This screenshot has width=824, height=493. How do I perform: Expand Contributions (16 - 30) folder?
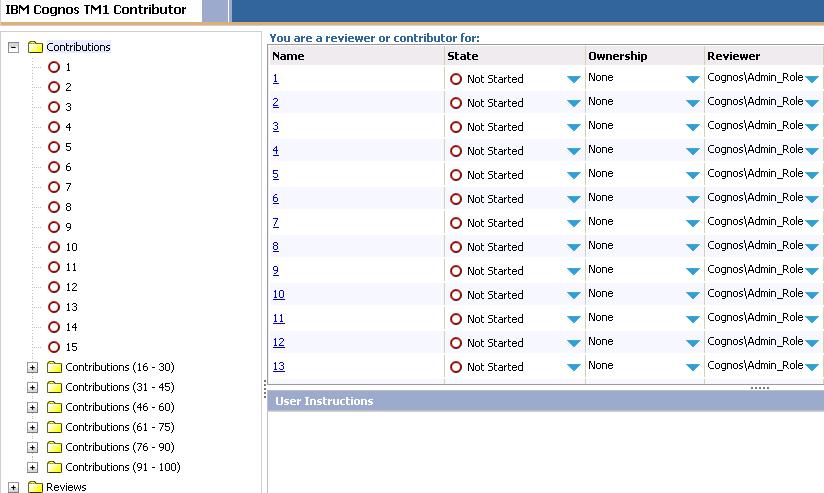pos(33,367)
